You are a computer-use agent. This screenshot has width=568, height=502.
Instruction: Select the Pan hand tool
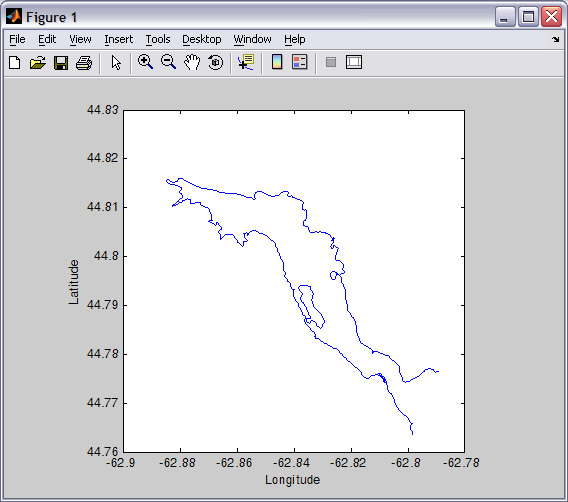point(192,62)
